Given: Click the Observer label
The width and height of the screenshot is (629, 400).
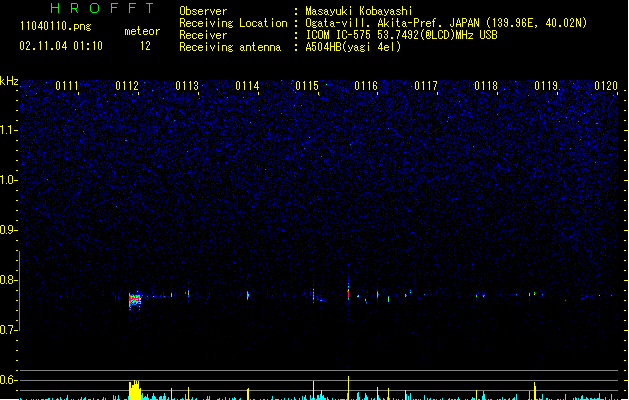Looking at the screenshot, I should click(203, 11).
